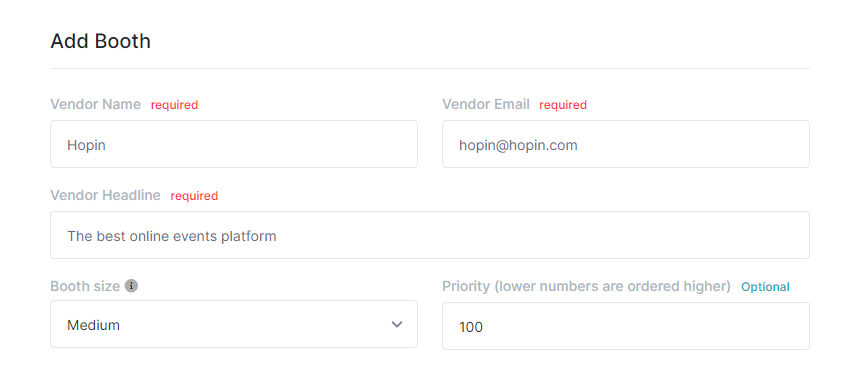Click the Vendor Headline label
860x380 pixels.
(x=105, y=195)
